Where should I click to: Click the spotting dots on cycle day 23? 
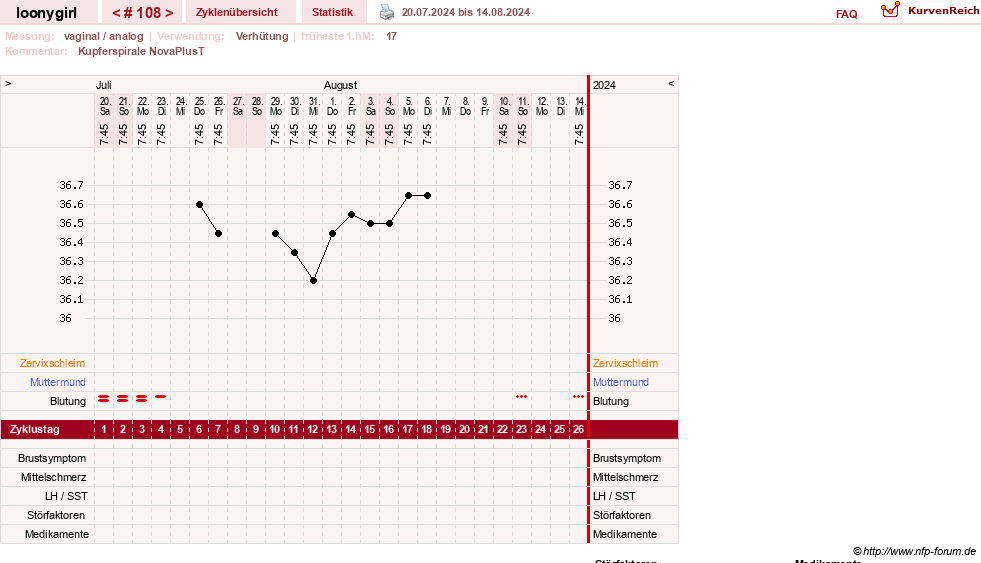[x=521, y=397]
